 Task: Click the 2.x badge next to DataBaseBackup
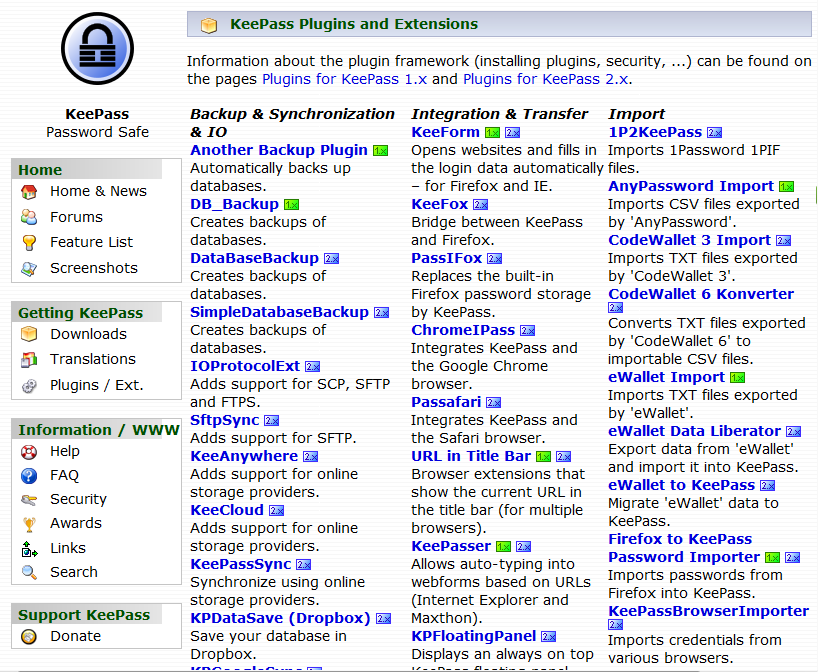coord(332,259)
